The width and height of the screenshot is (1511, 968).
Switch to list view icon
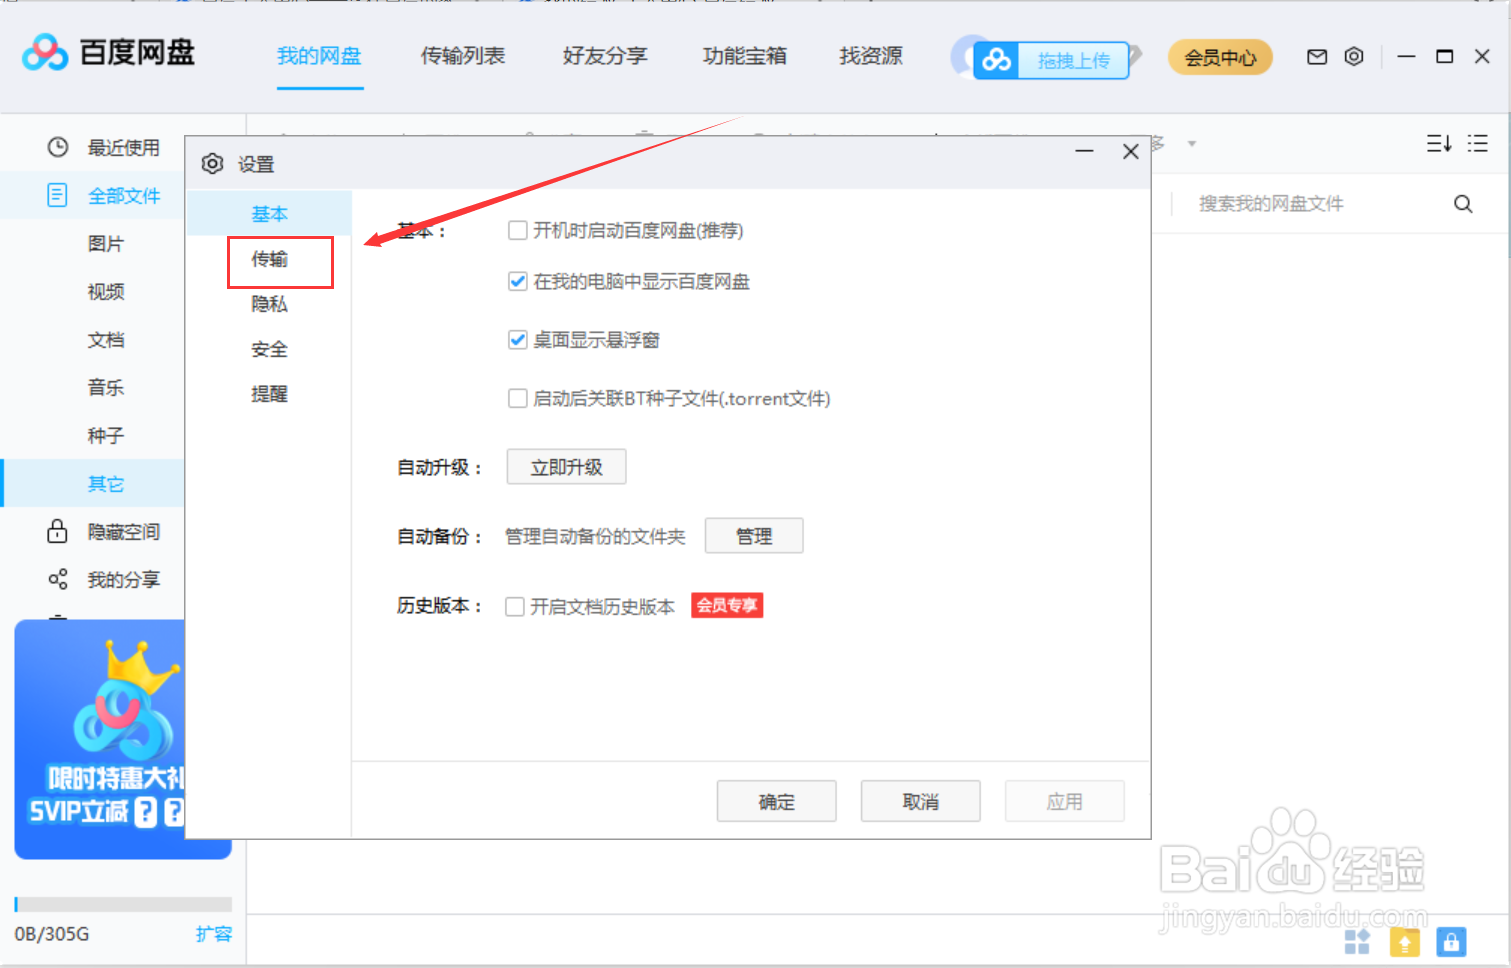(x=1478, y=144)
